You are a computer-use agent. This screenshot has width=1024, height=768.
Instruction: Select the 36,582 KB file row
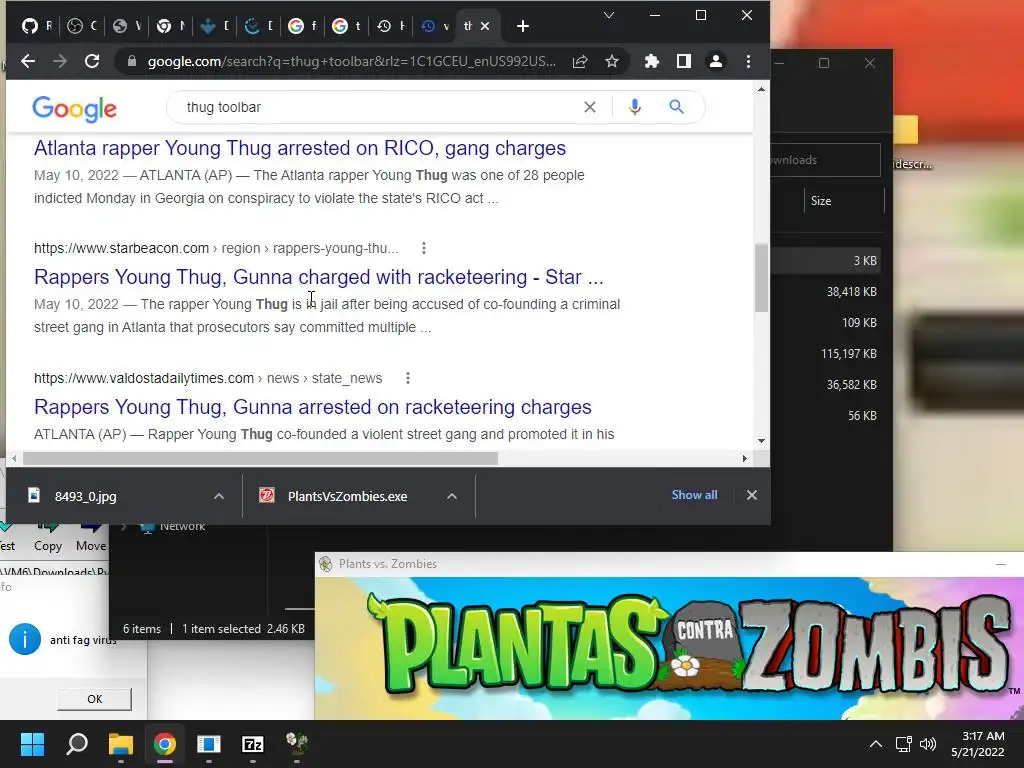(826, 385)
